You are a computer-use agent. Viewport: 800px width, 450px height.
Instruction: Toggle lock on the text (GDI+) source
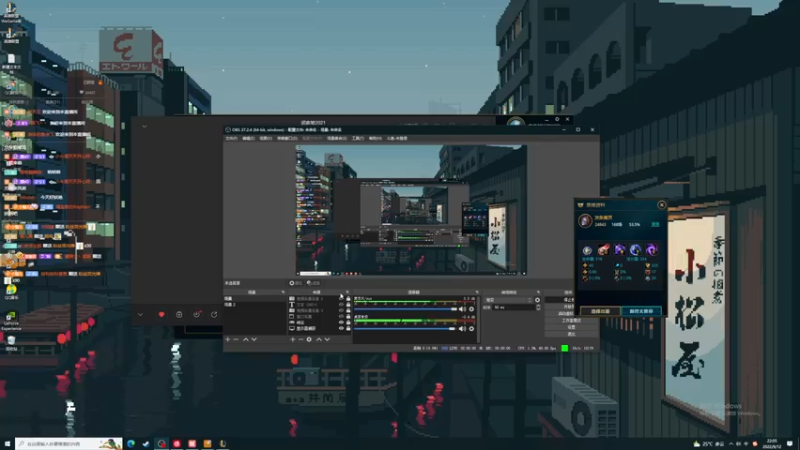tap(348, 305)
